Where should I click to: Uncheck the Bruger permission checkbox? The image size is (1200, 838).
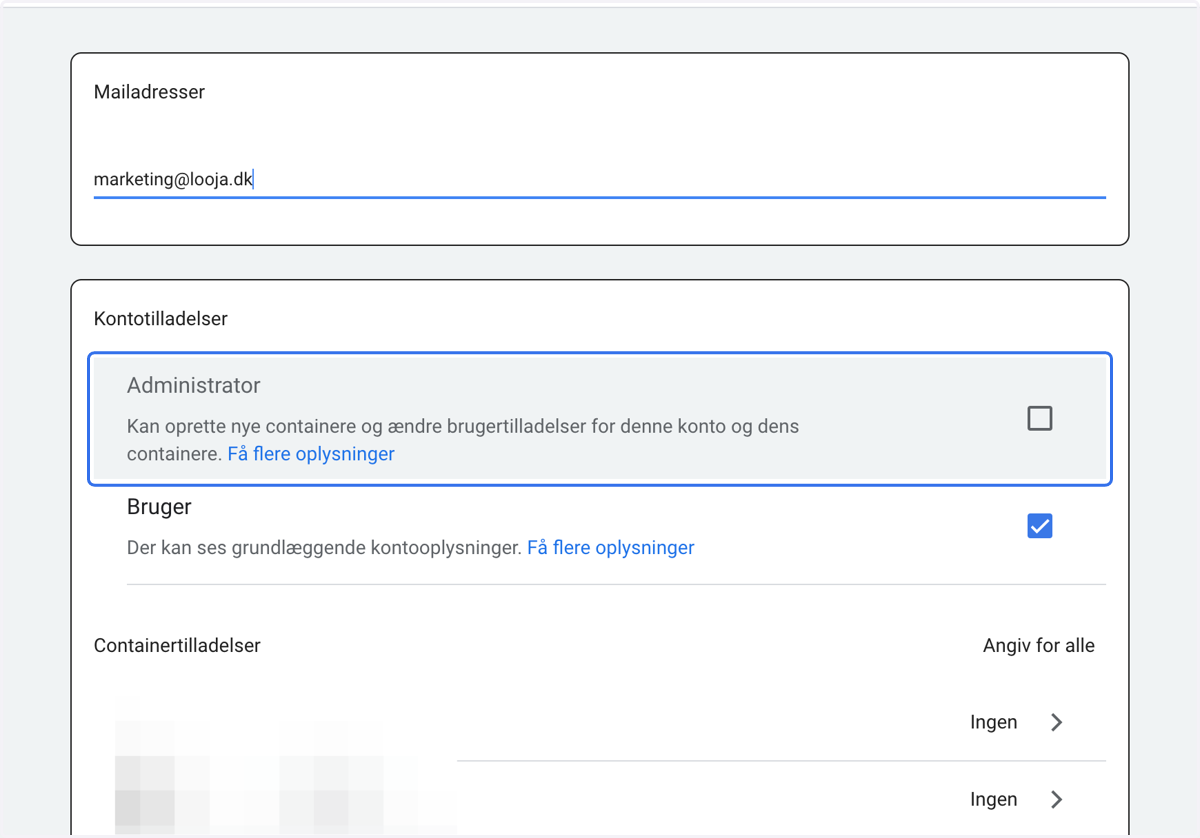click(x=1040, y=526)
